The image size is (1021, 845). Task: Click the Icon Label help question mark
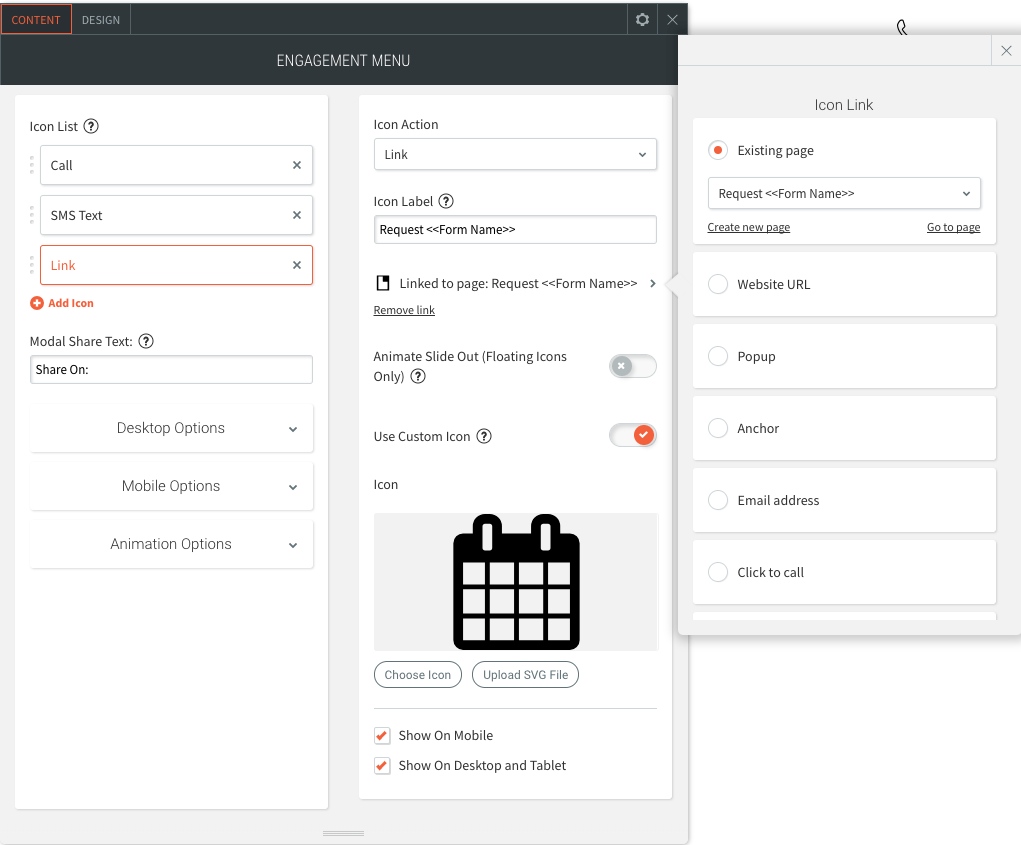pos(446,201)
